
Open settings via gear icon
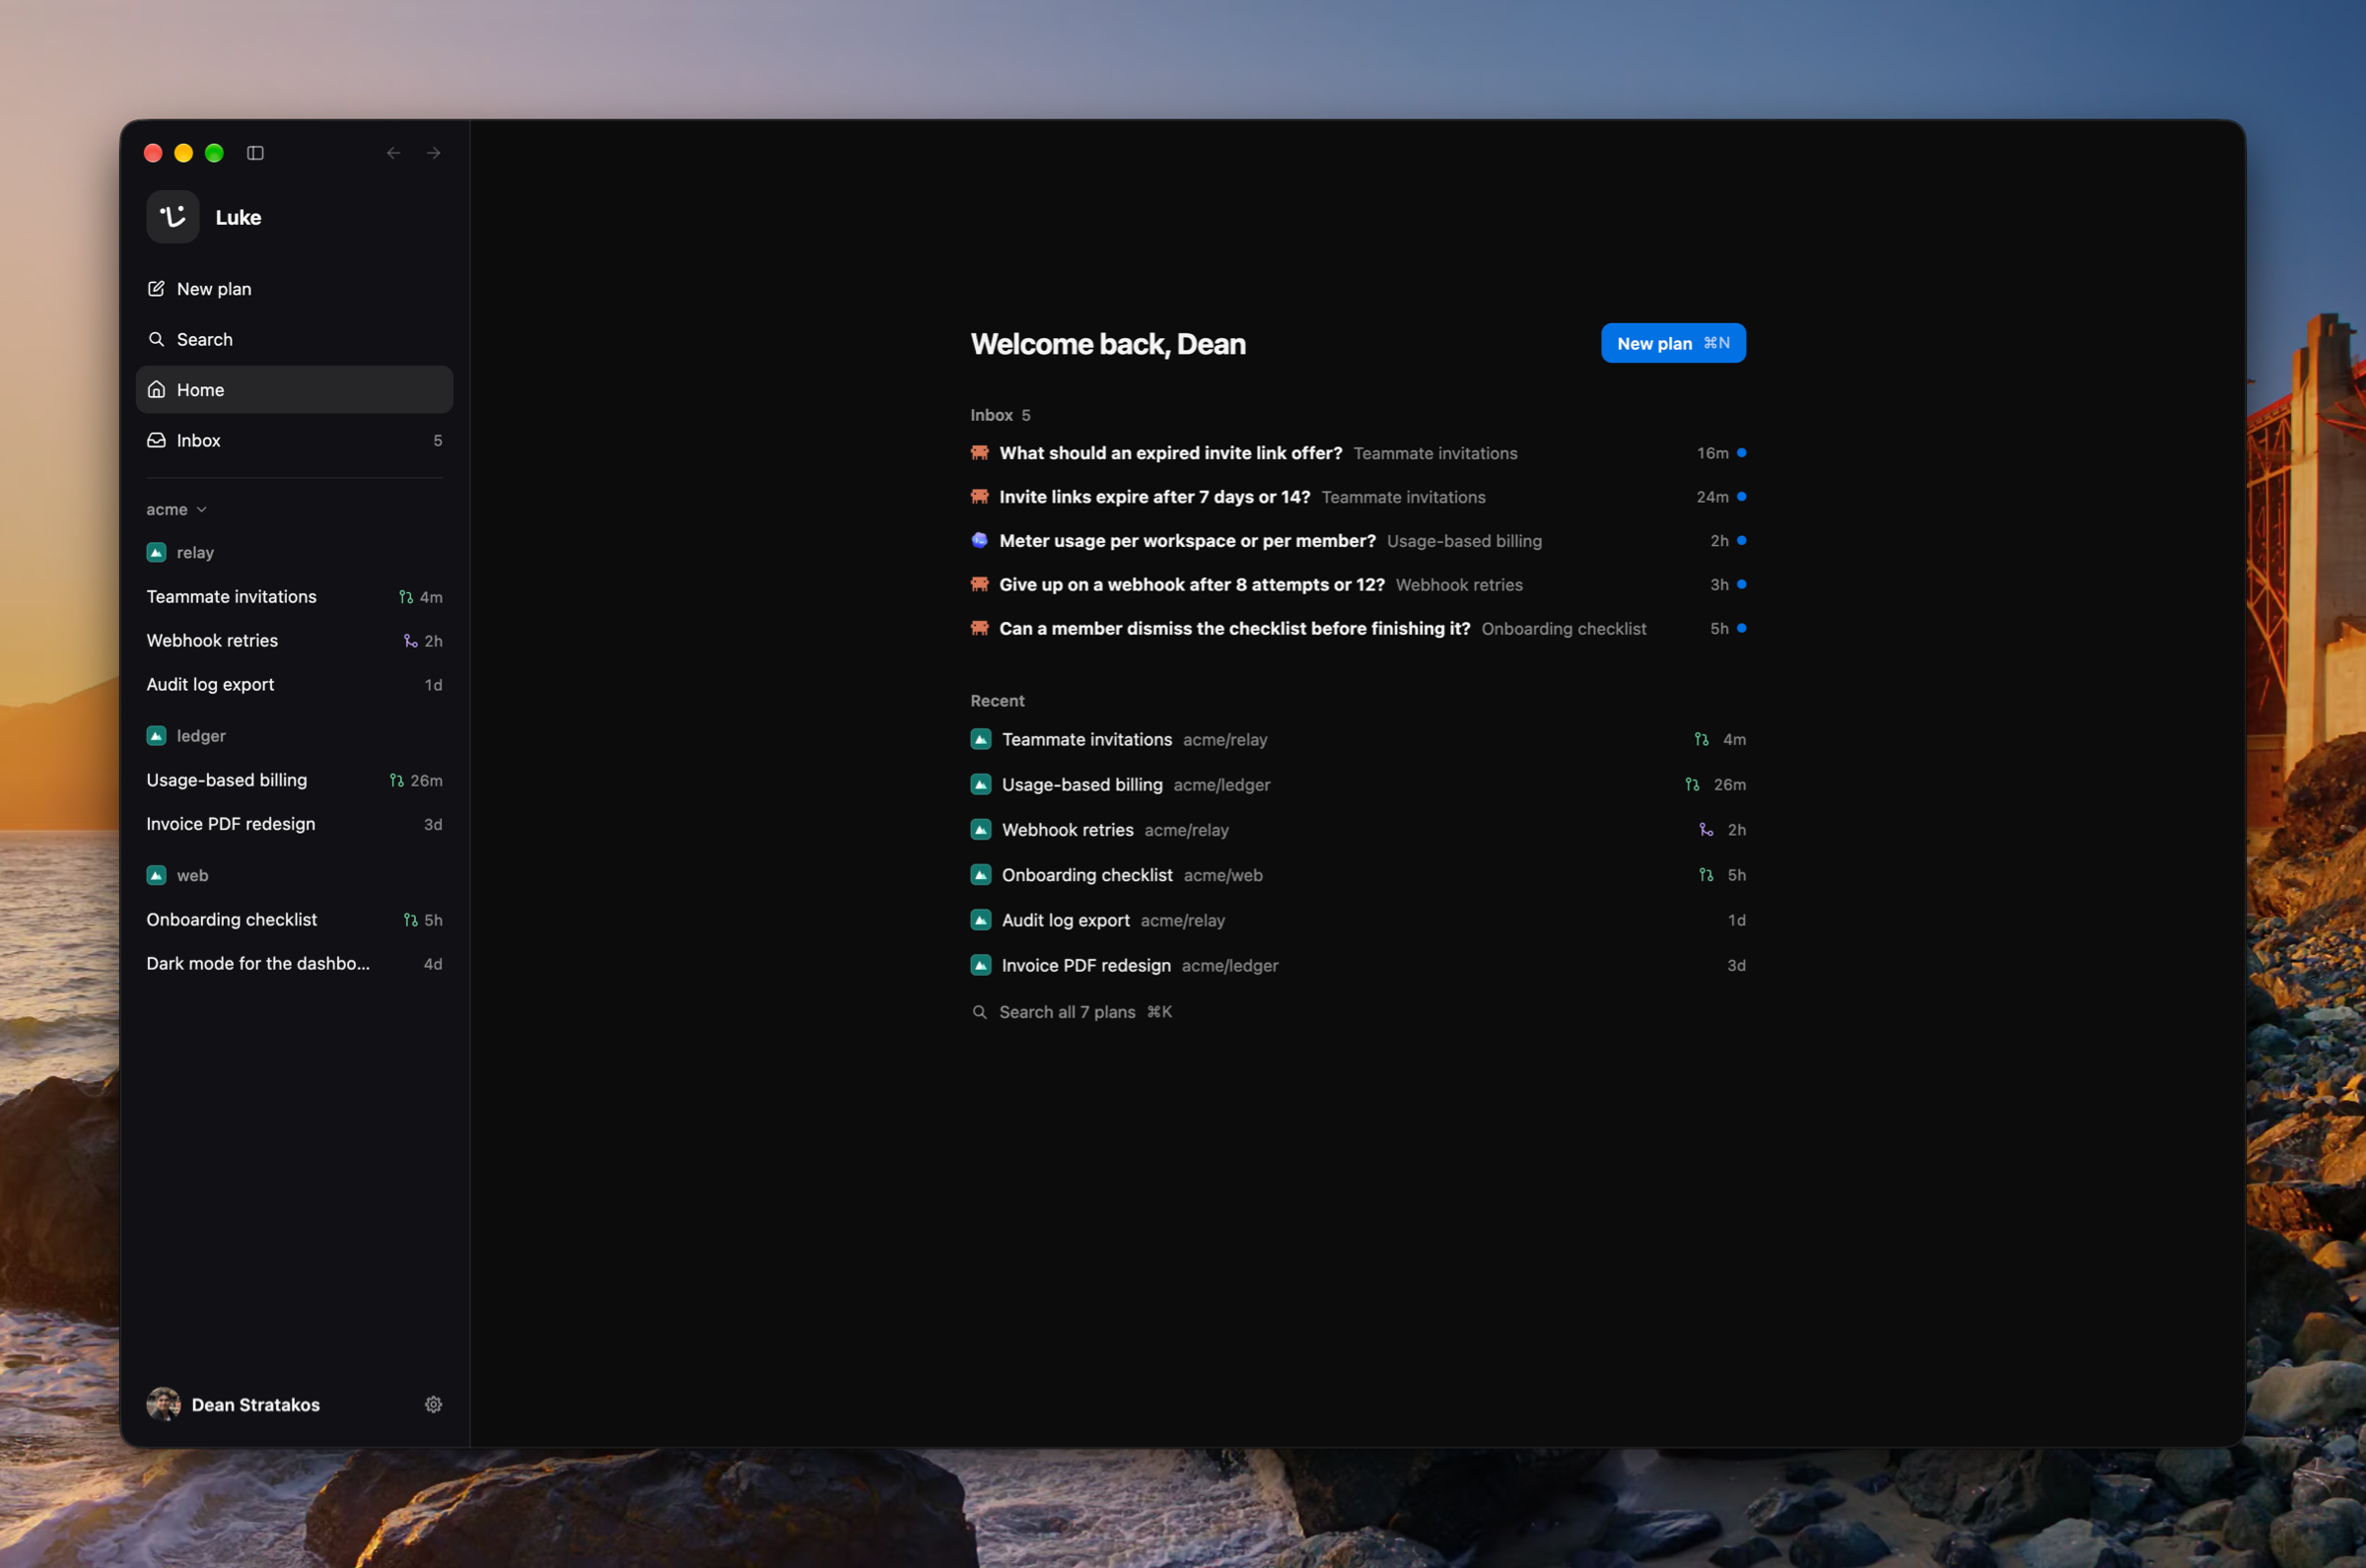pyautogui.click(x=433, y=1404)
